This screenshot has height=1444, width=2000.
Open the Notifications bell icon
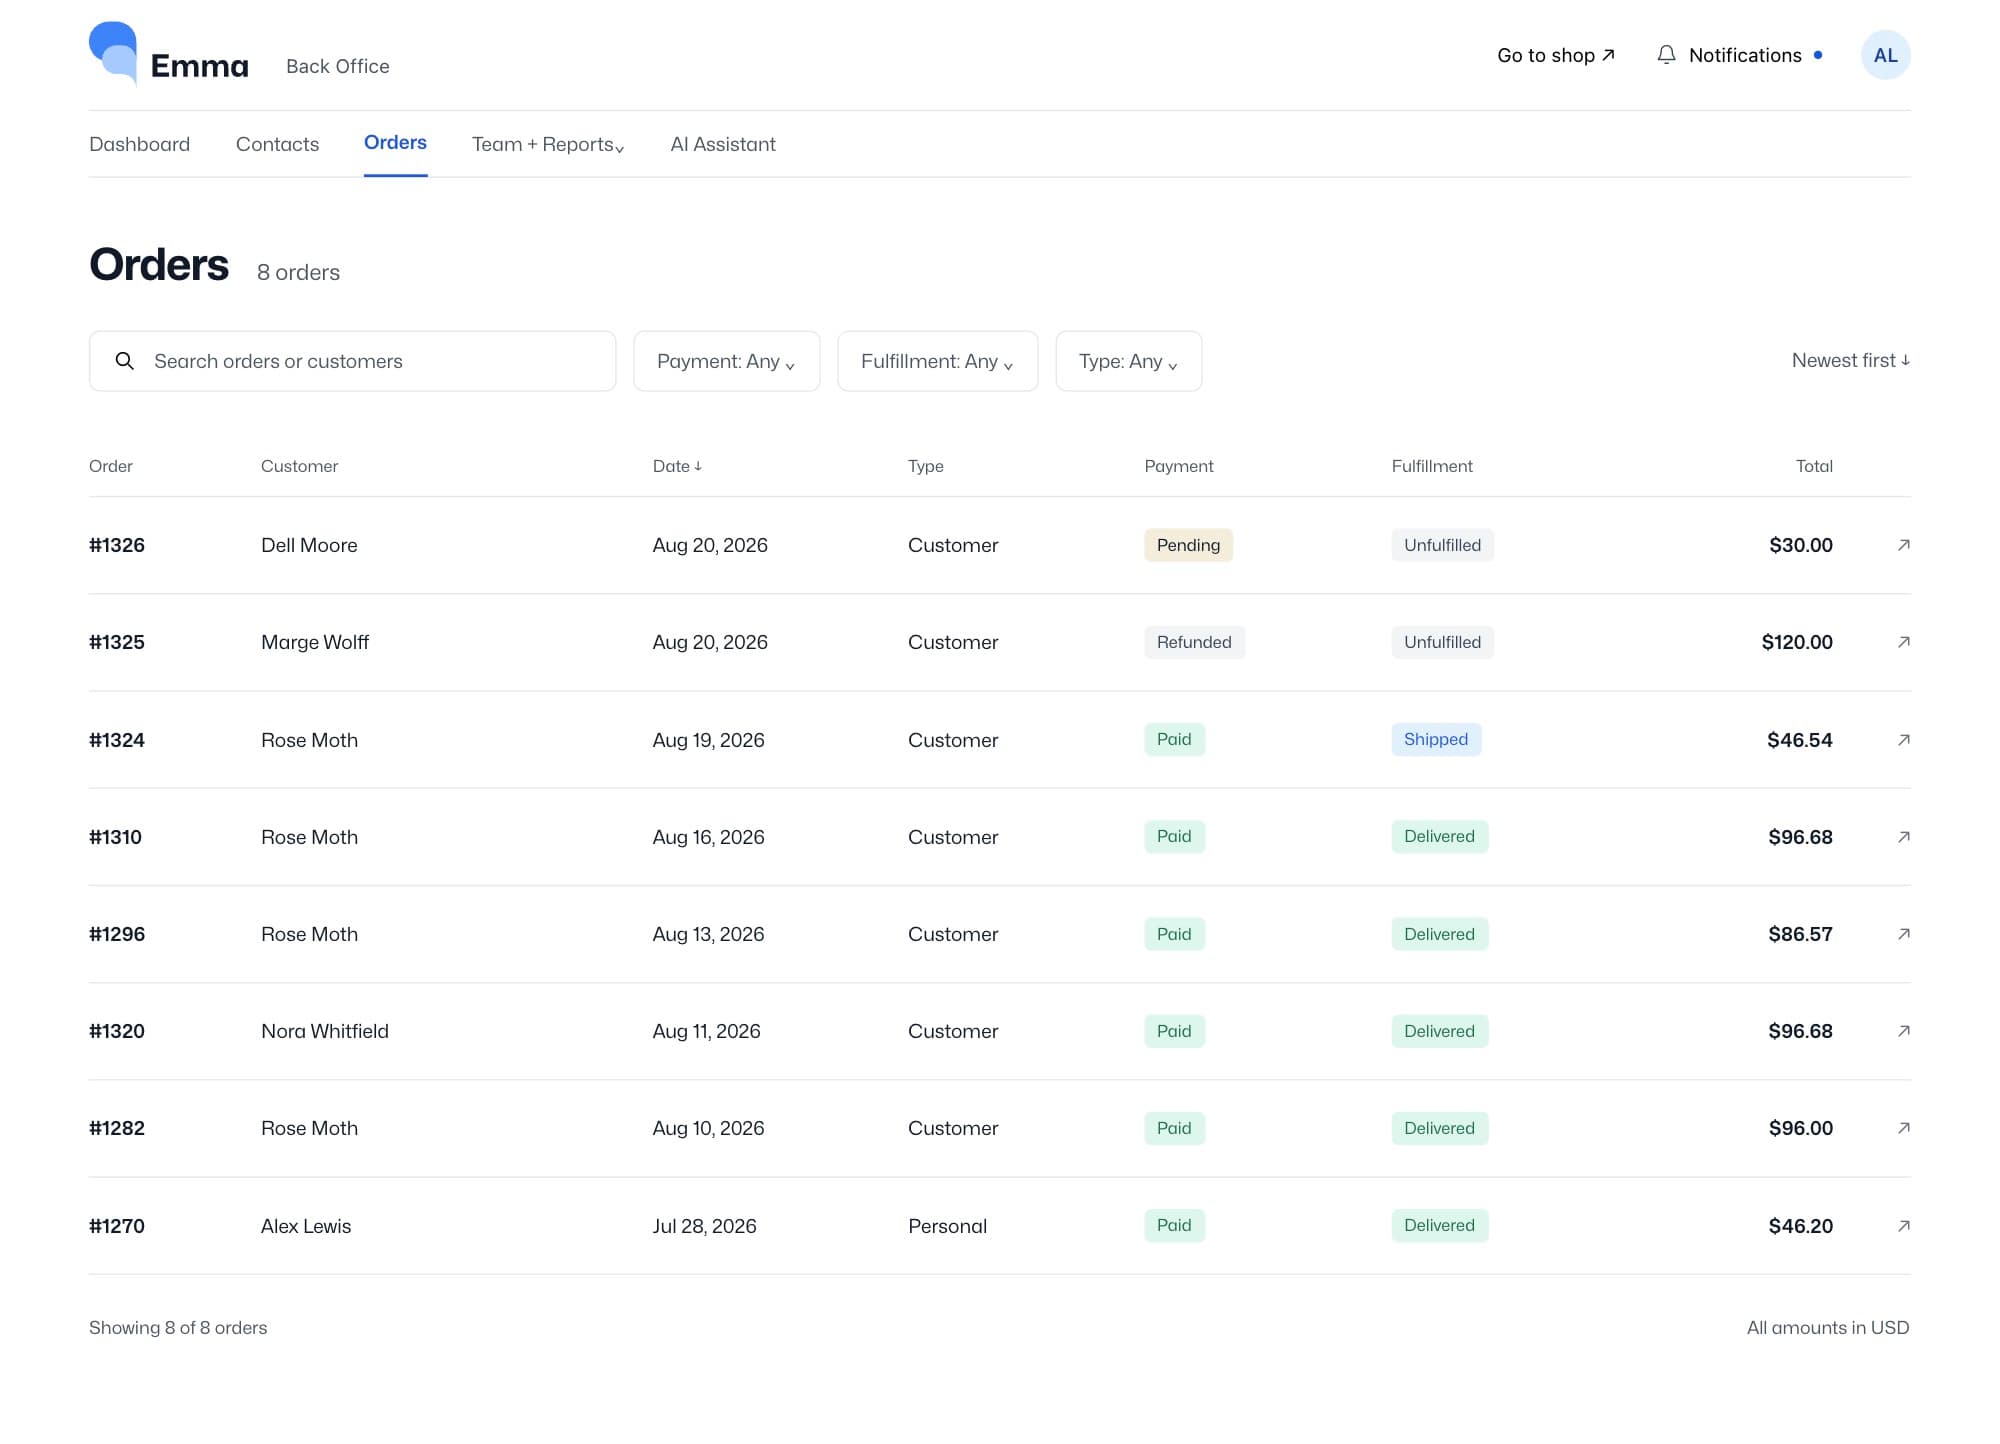tap(1666, 55)
